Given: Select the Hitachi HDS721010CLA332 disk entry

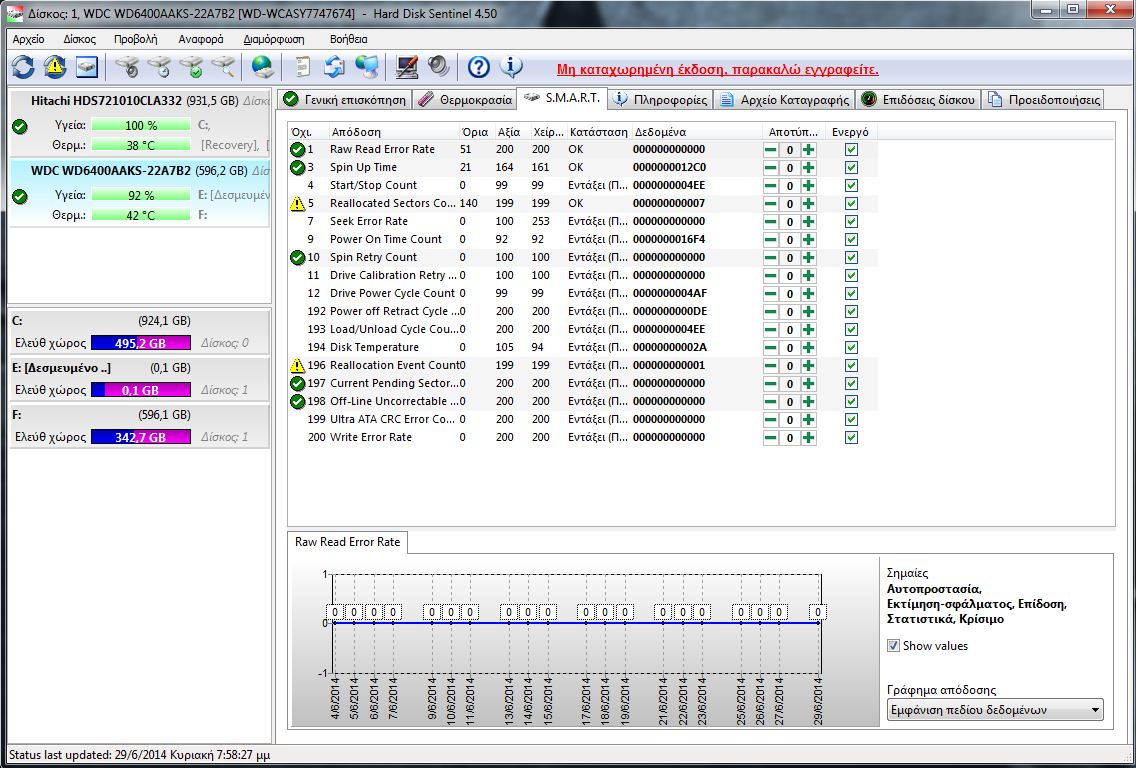Looking at the screenshot, I should 139,123.
